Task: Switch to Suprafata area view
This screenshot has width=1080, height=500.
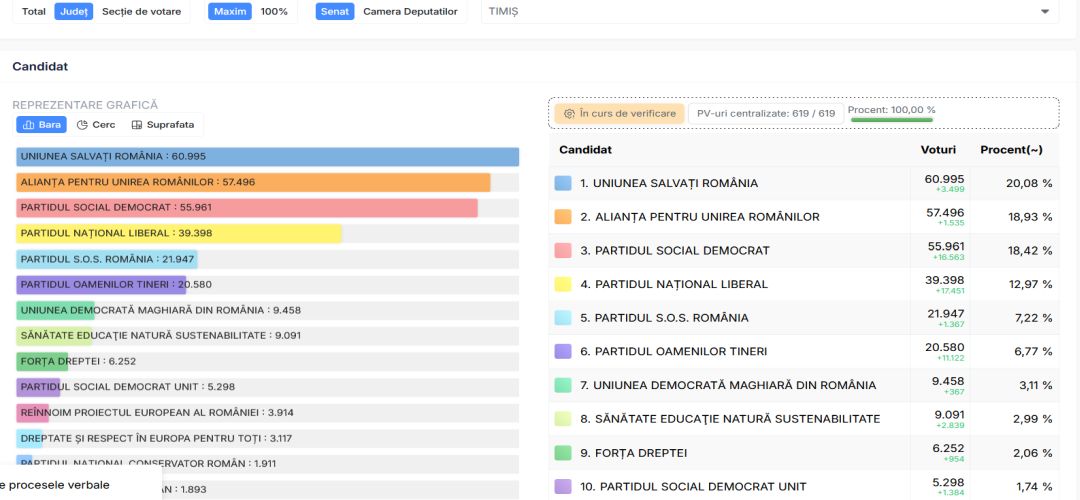Action: click(x=163, y=125)
